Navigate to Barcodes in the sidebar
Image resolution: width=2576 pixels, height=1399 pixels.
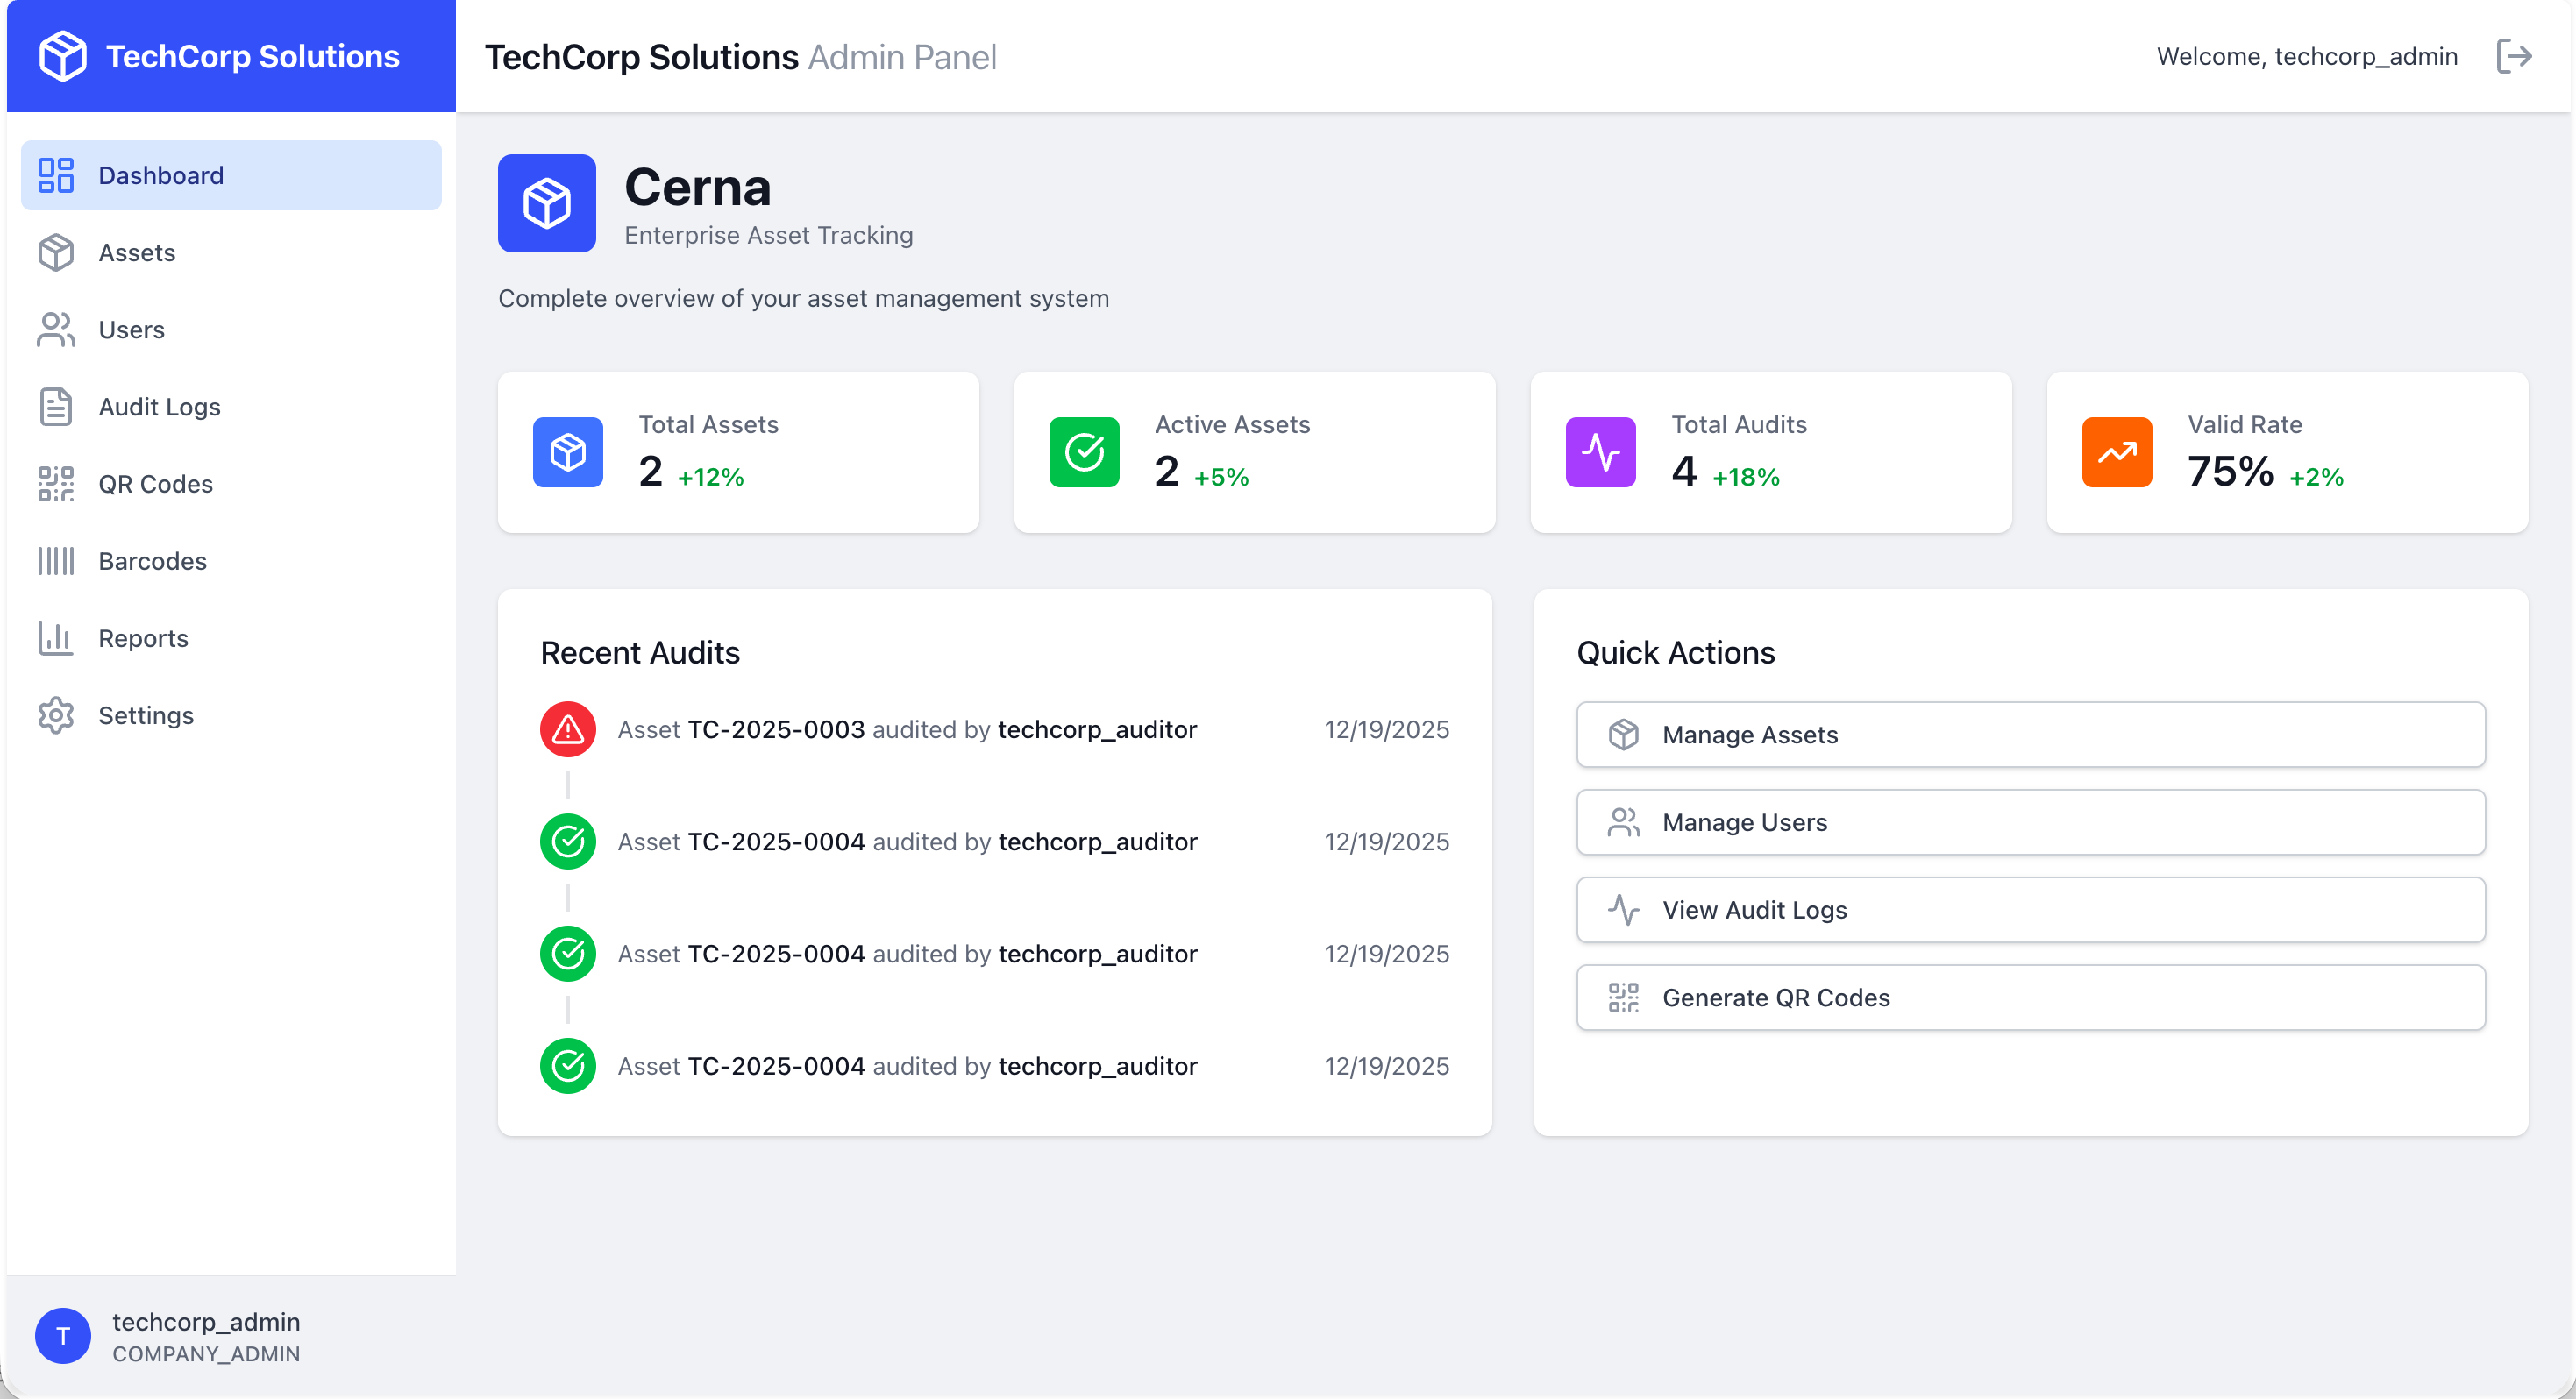[152, 561]
